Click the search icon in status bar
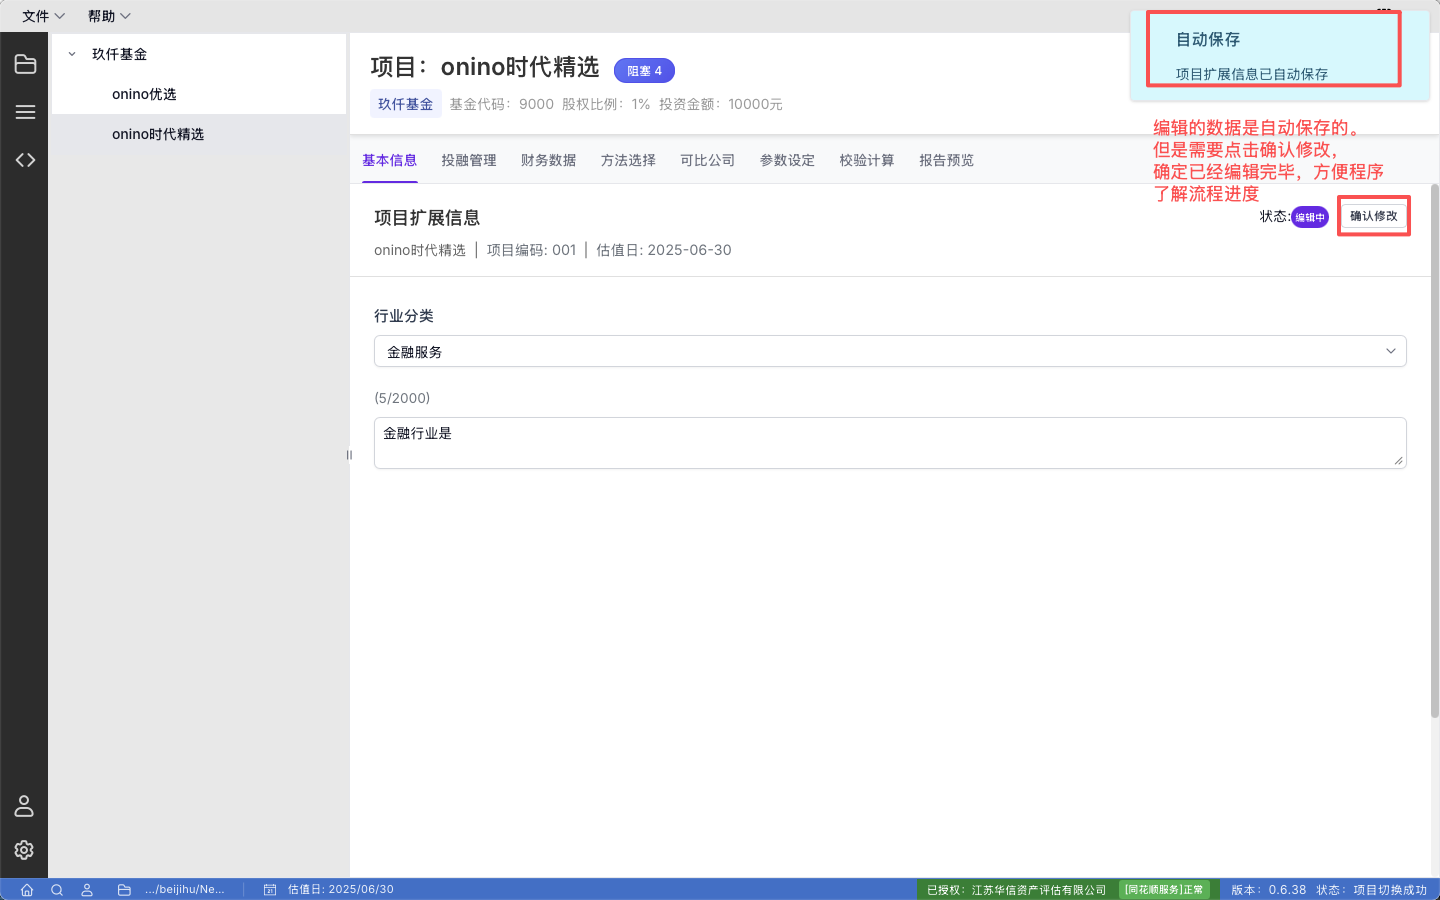1440x900 pixels. [x=57, y=890]
